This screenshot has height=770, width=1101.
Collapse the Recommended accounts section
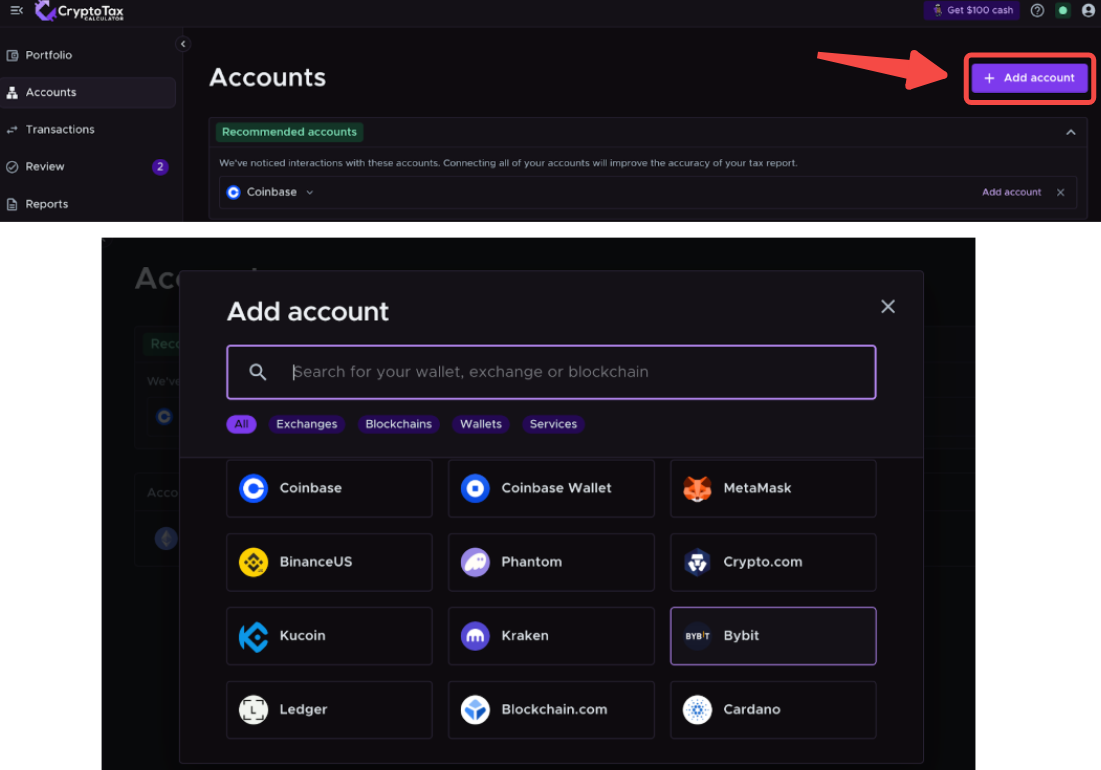(x=1071, y=132)
